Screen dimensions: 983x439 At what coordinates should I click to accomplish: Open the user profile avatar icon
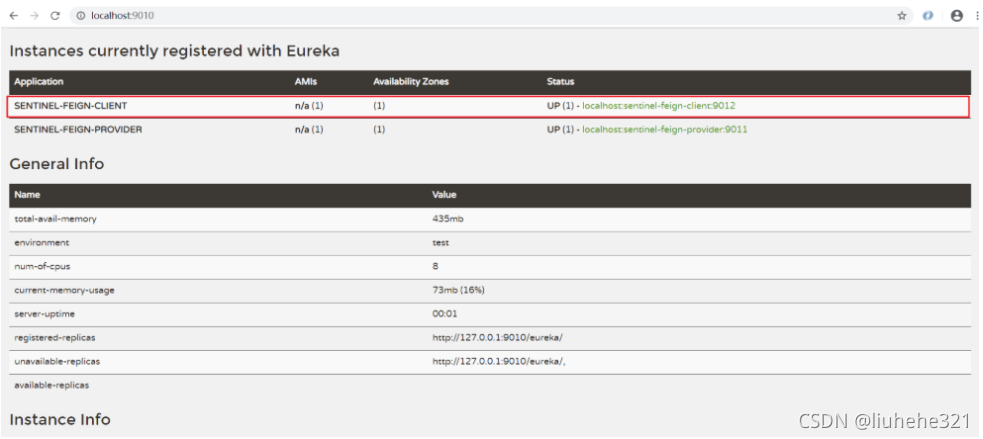coord(957,16)
